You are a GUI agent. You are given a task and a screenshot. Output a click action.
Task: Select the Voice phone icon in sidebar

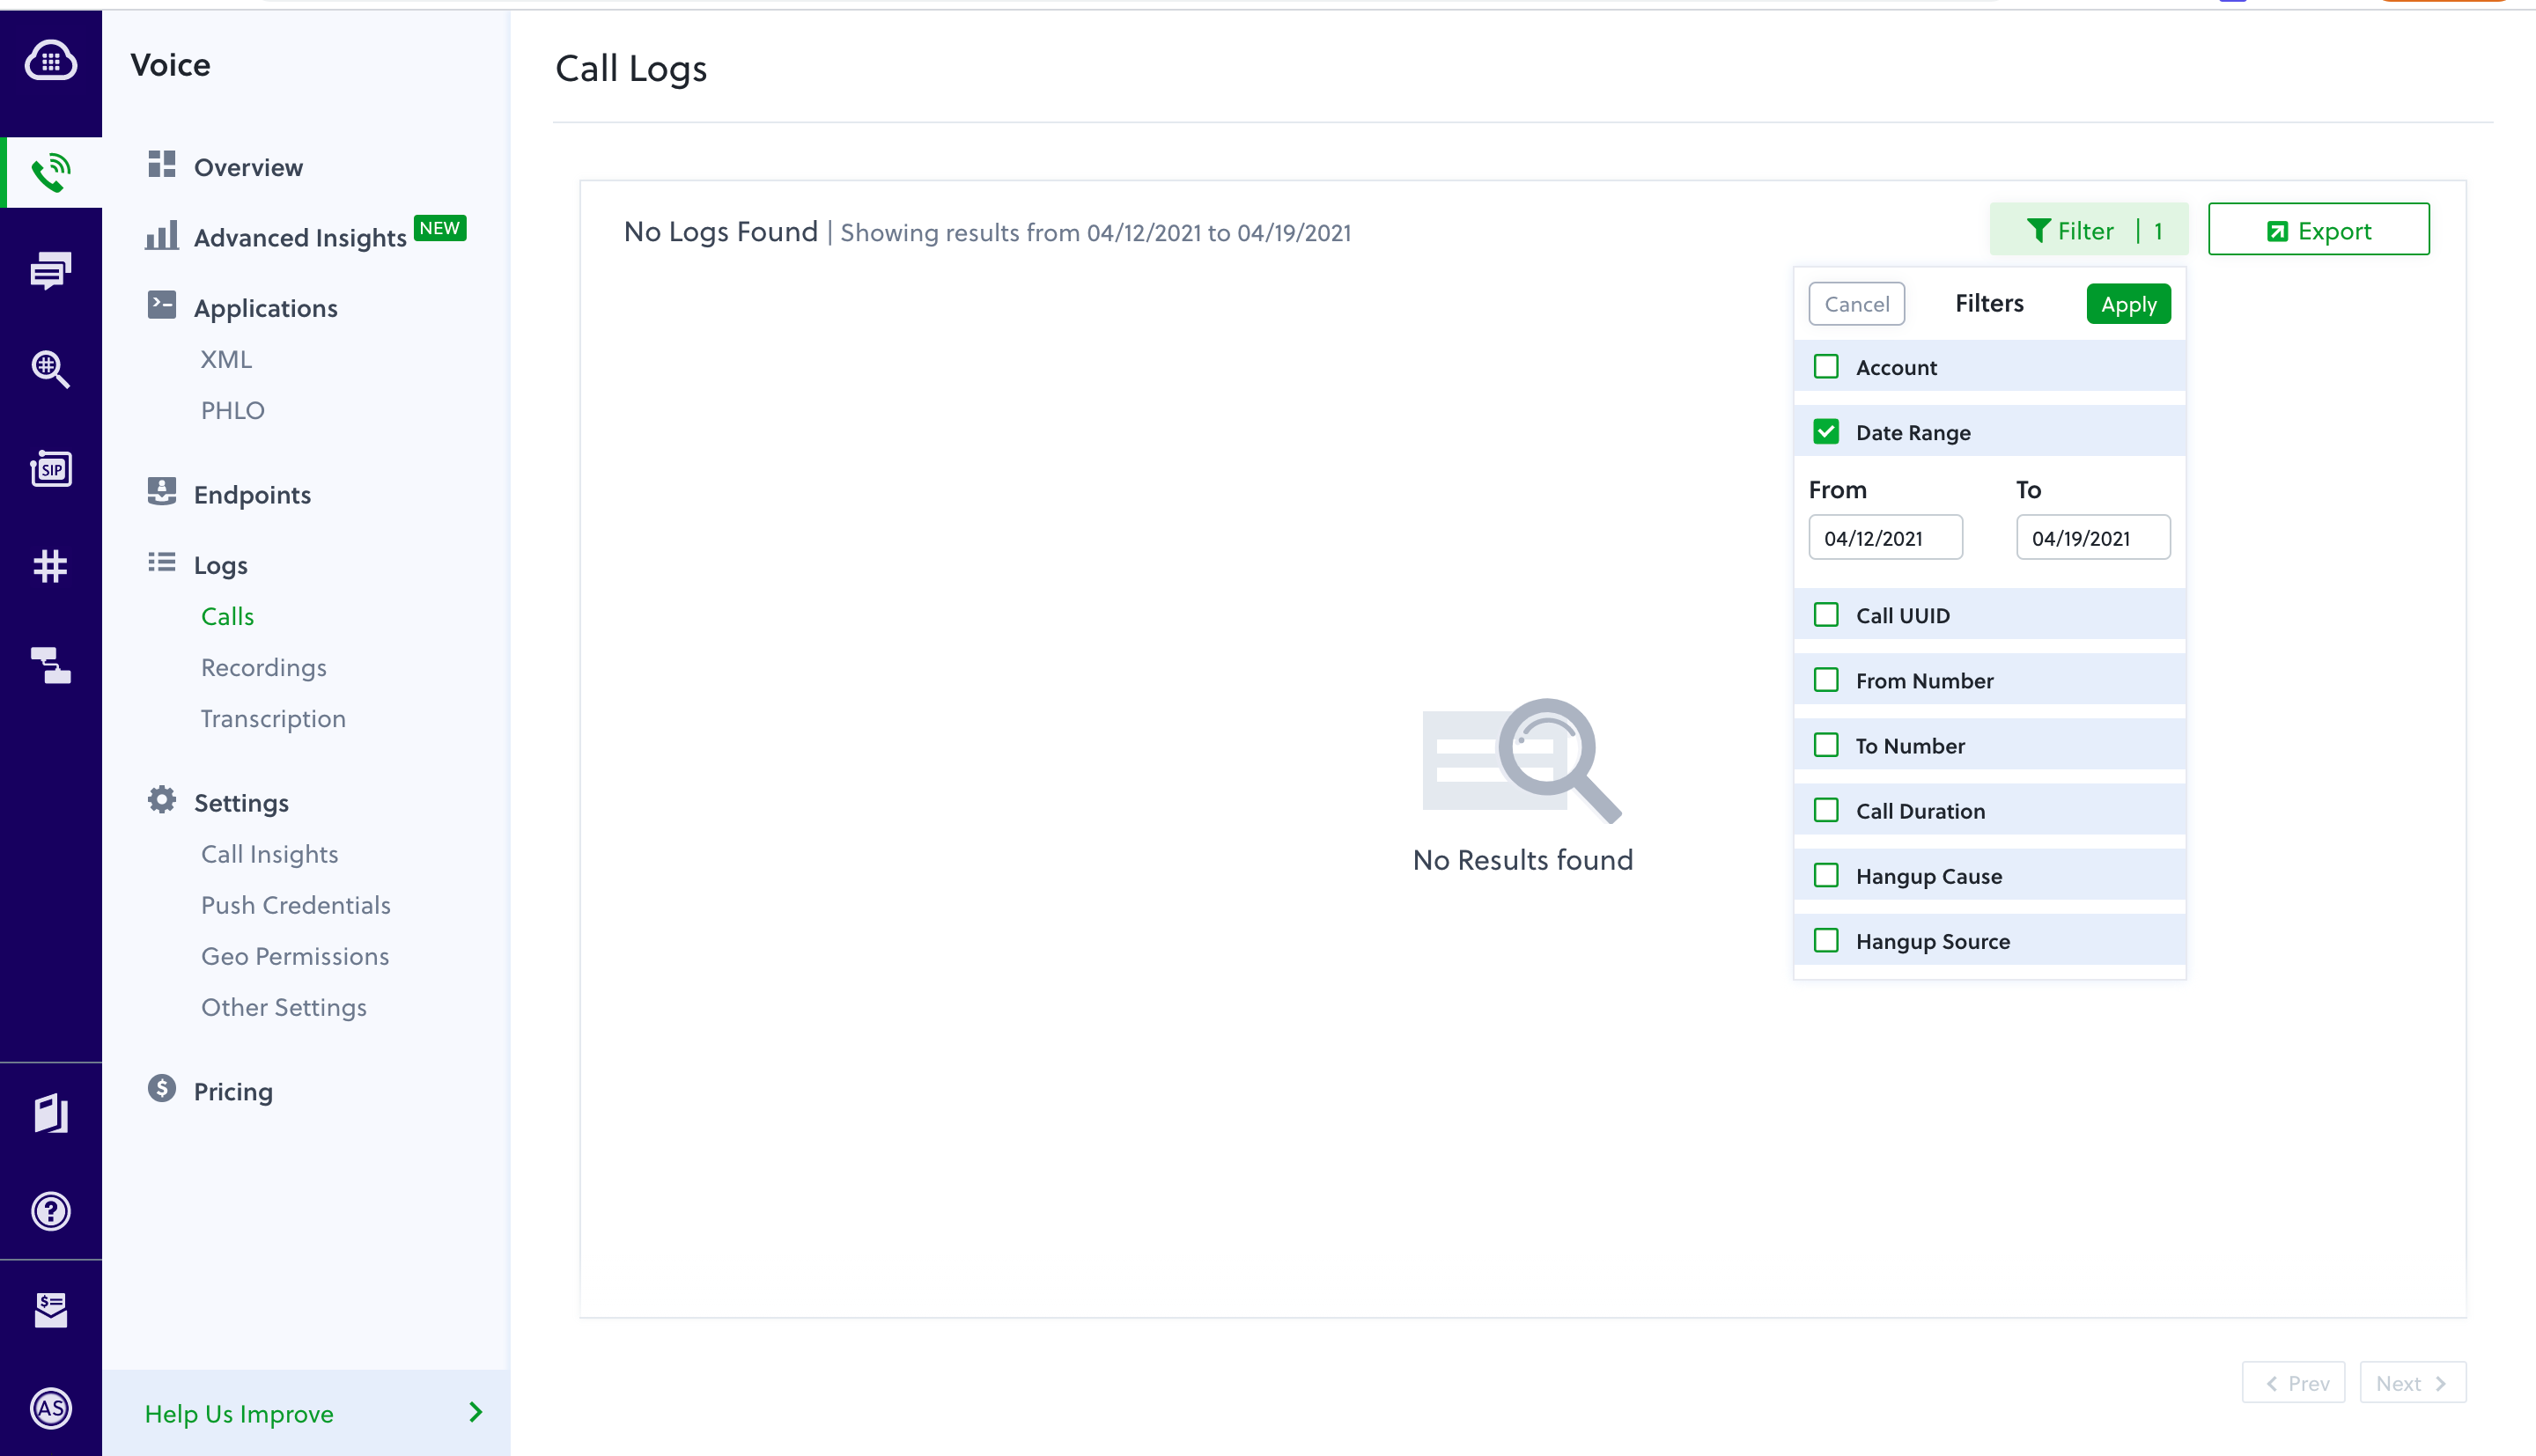(51, 173)
